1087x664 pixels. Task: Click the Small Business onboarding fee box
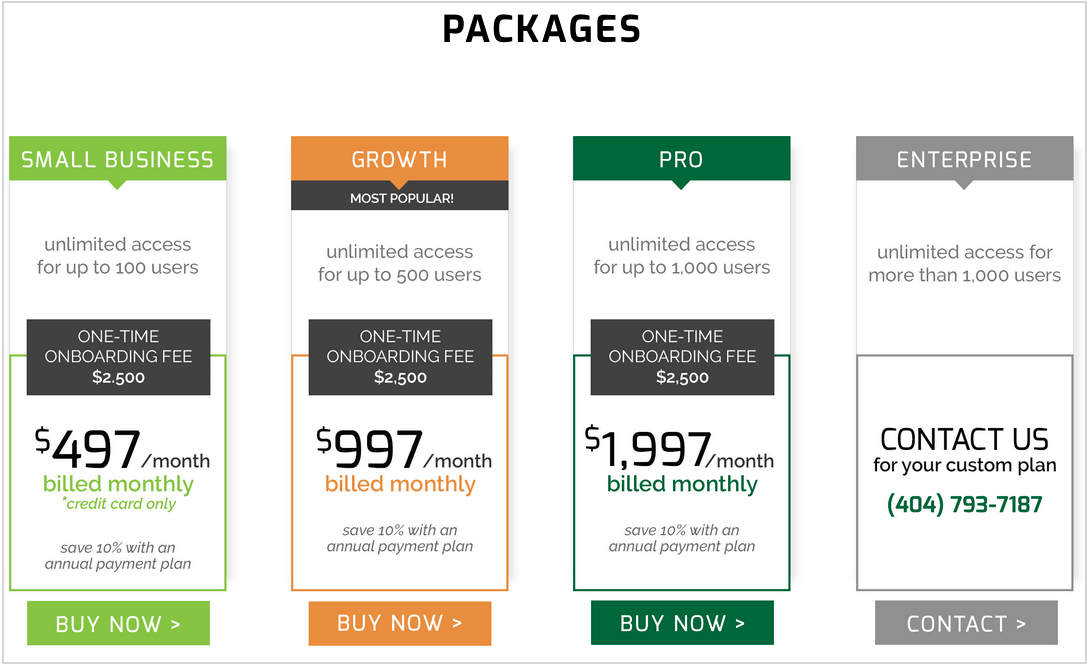pyautogui.click(x=118, y=357)
